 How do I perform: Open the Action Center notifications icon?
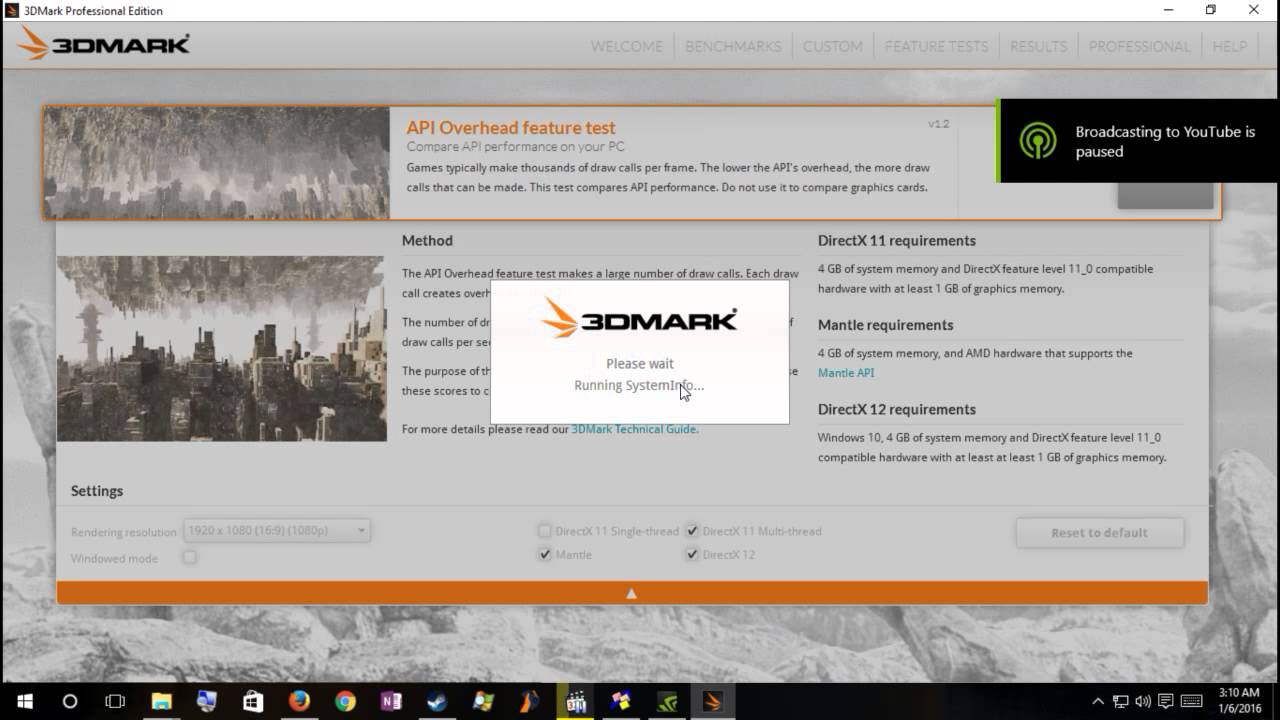click(x=1166, y=701)
